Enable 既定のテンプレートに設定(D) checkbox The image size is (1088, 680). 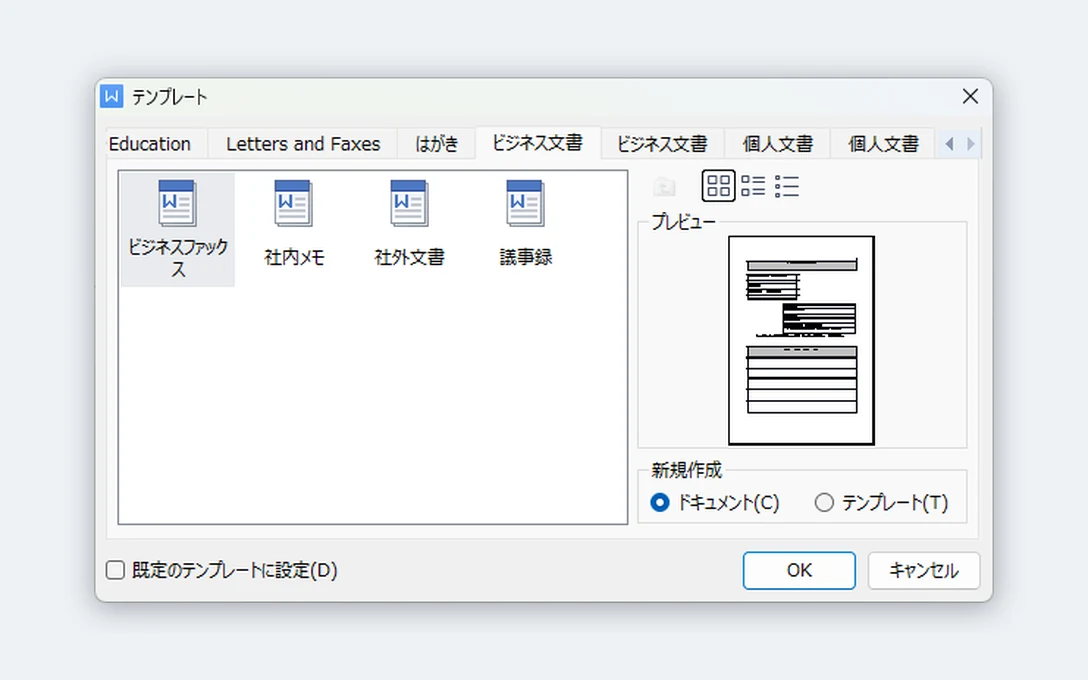(115, 570)
